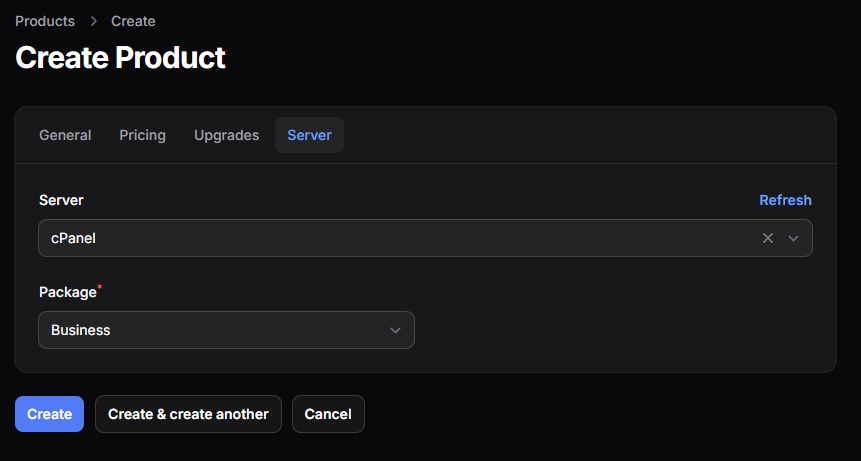Image resolution: width=861 pixels, height=461 pixels.
Task: Click the Package field label
Action: pyautogui.click(x=67, y=292)
